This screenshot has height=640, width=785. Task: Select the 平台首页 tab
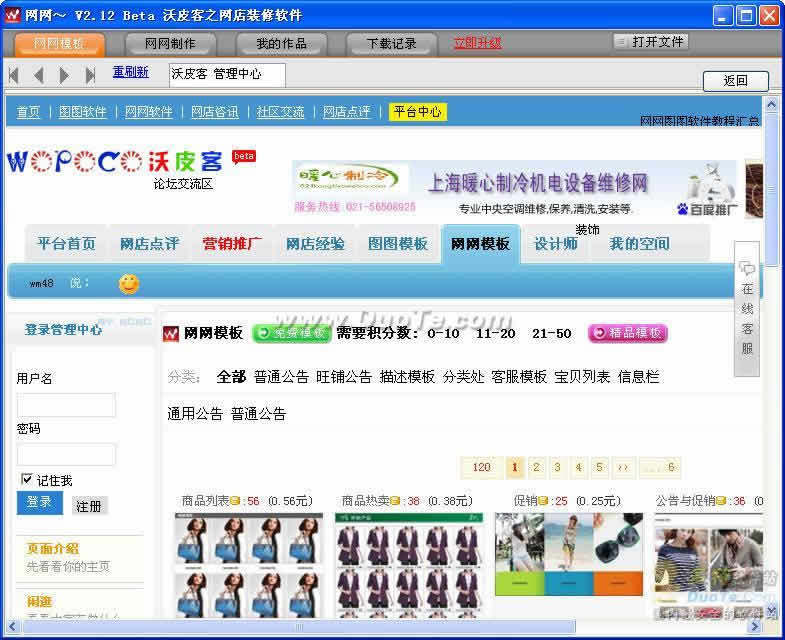click(66, 244)
